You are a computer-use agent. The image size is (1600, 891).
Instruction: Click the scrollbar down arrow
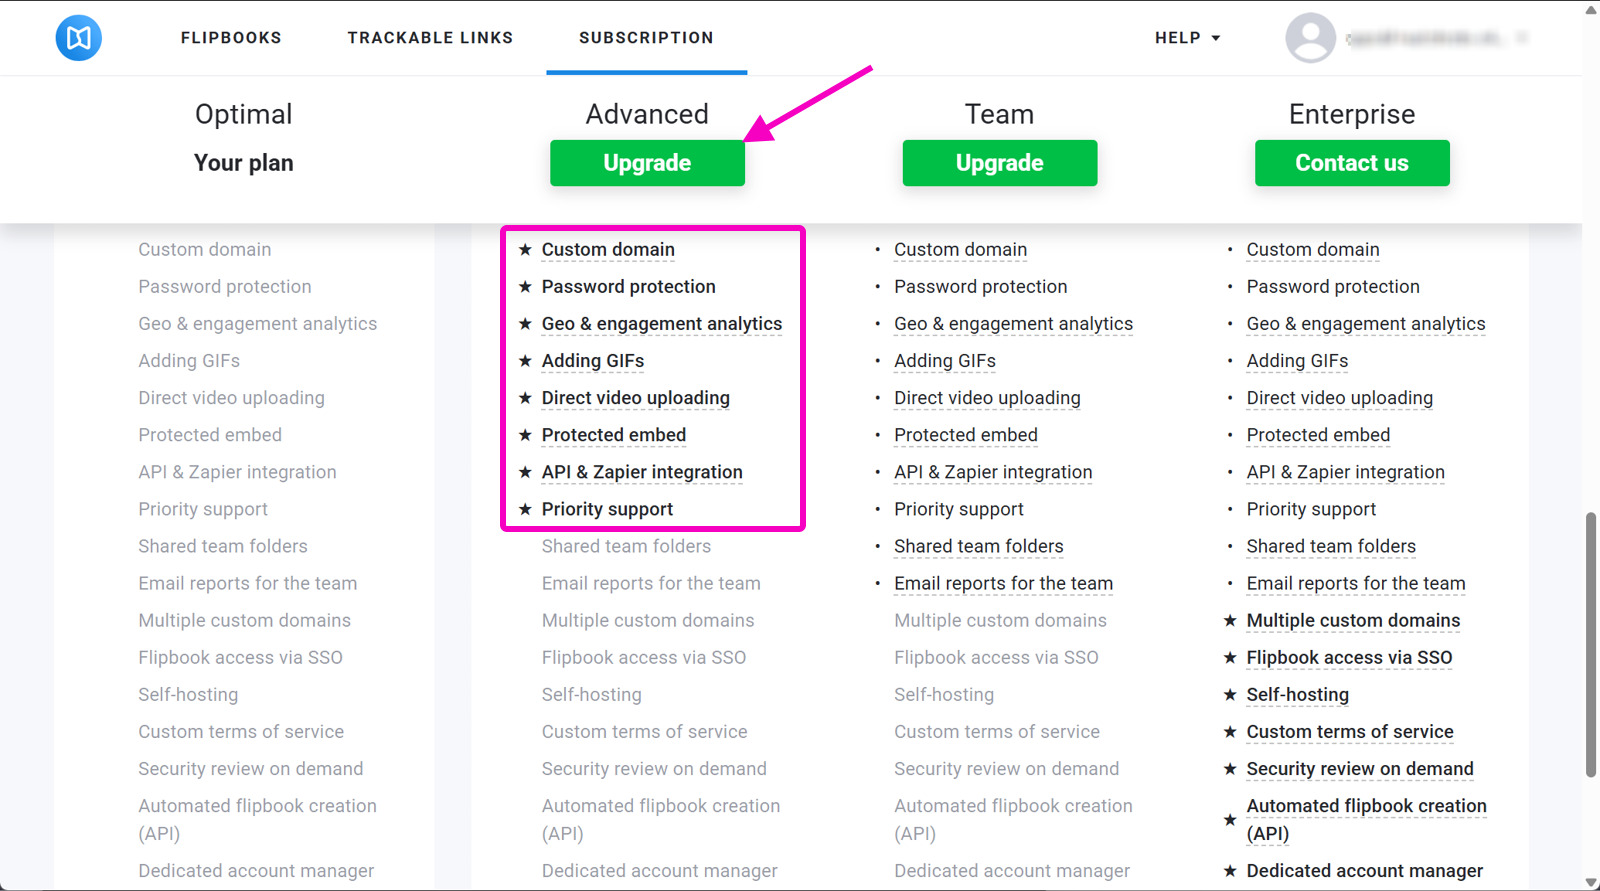tap(1591, 882)
